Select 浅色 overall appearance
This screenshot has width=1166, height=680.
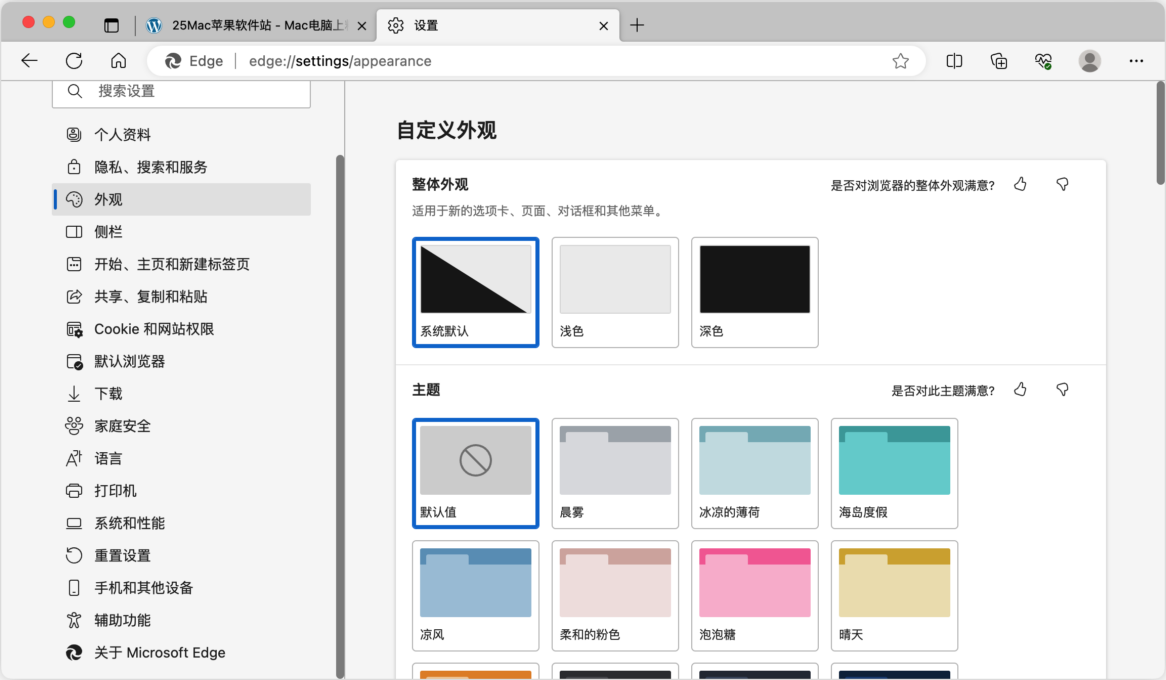click(615, 292)
